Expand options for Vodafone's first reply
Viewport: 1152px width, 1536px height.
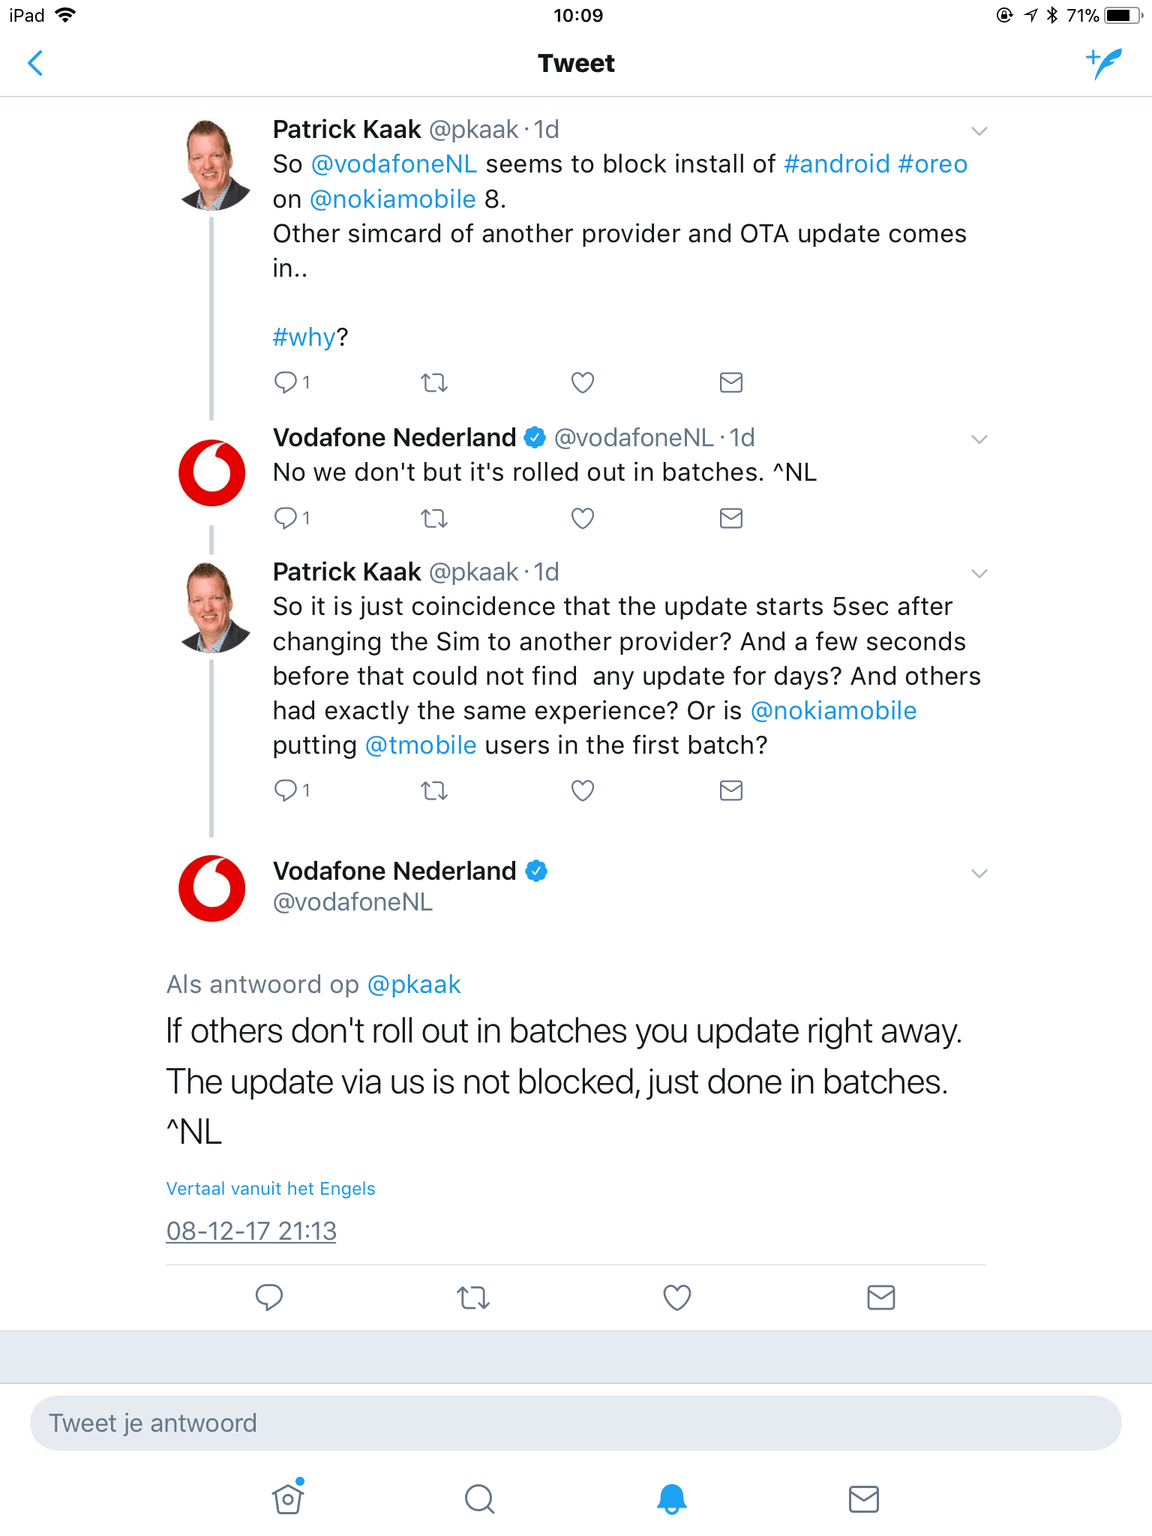[979, 439]
